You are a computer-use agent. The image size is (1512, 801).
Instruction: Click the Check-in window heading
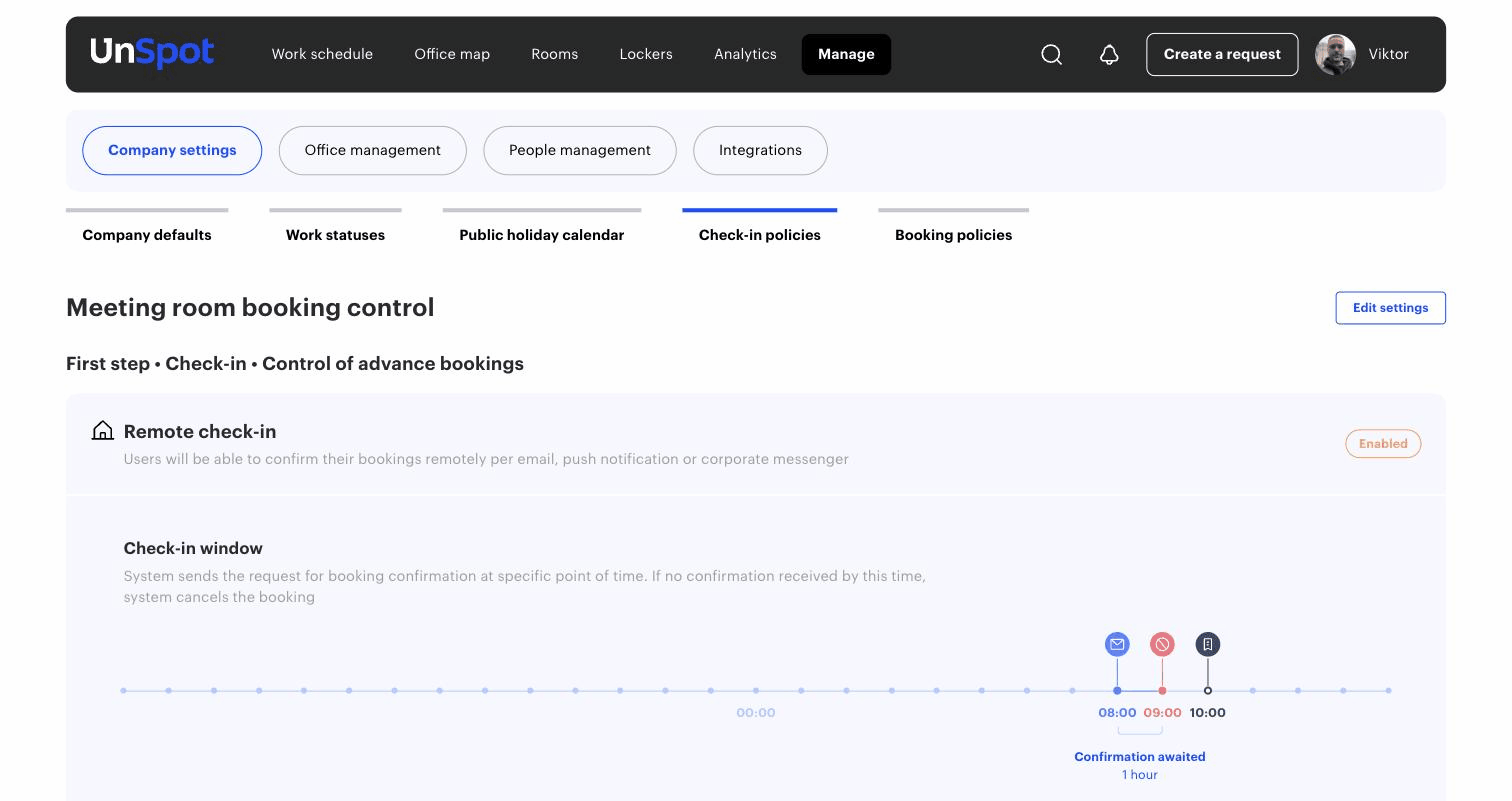[193, 548]
